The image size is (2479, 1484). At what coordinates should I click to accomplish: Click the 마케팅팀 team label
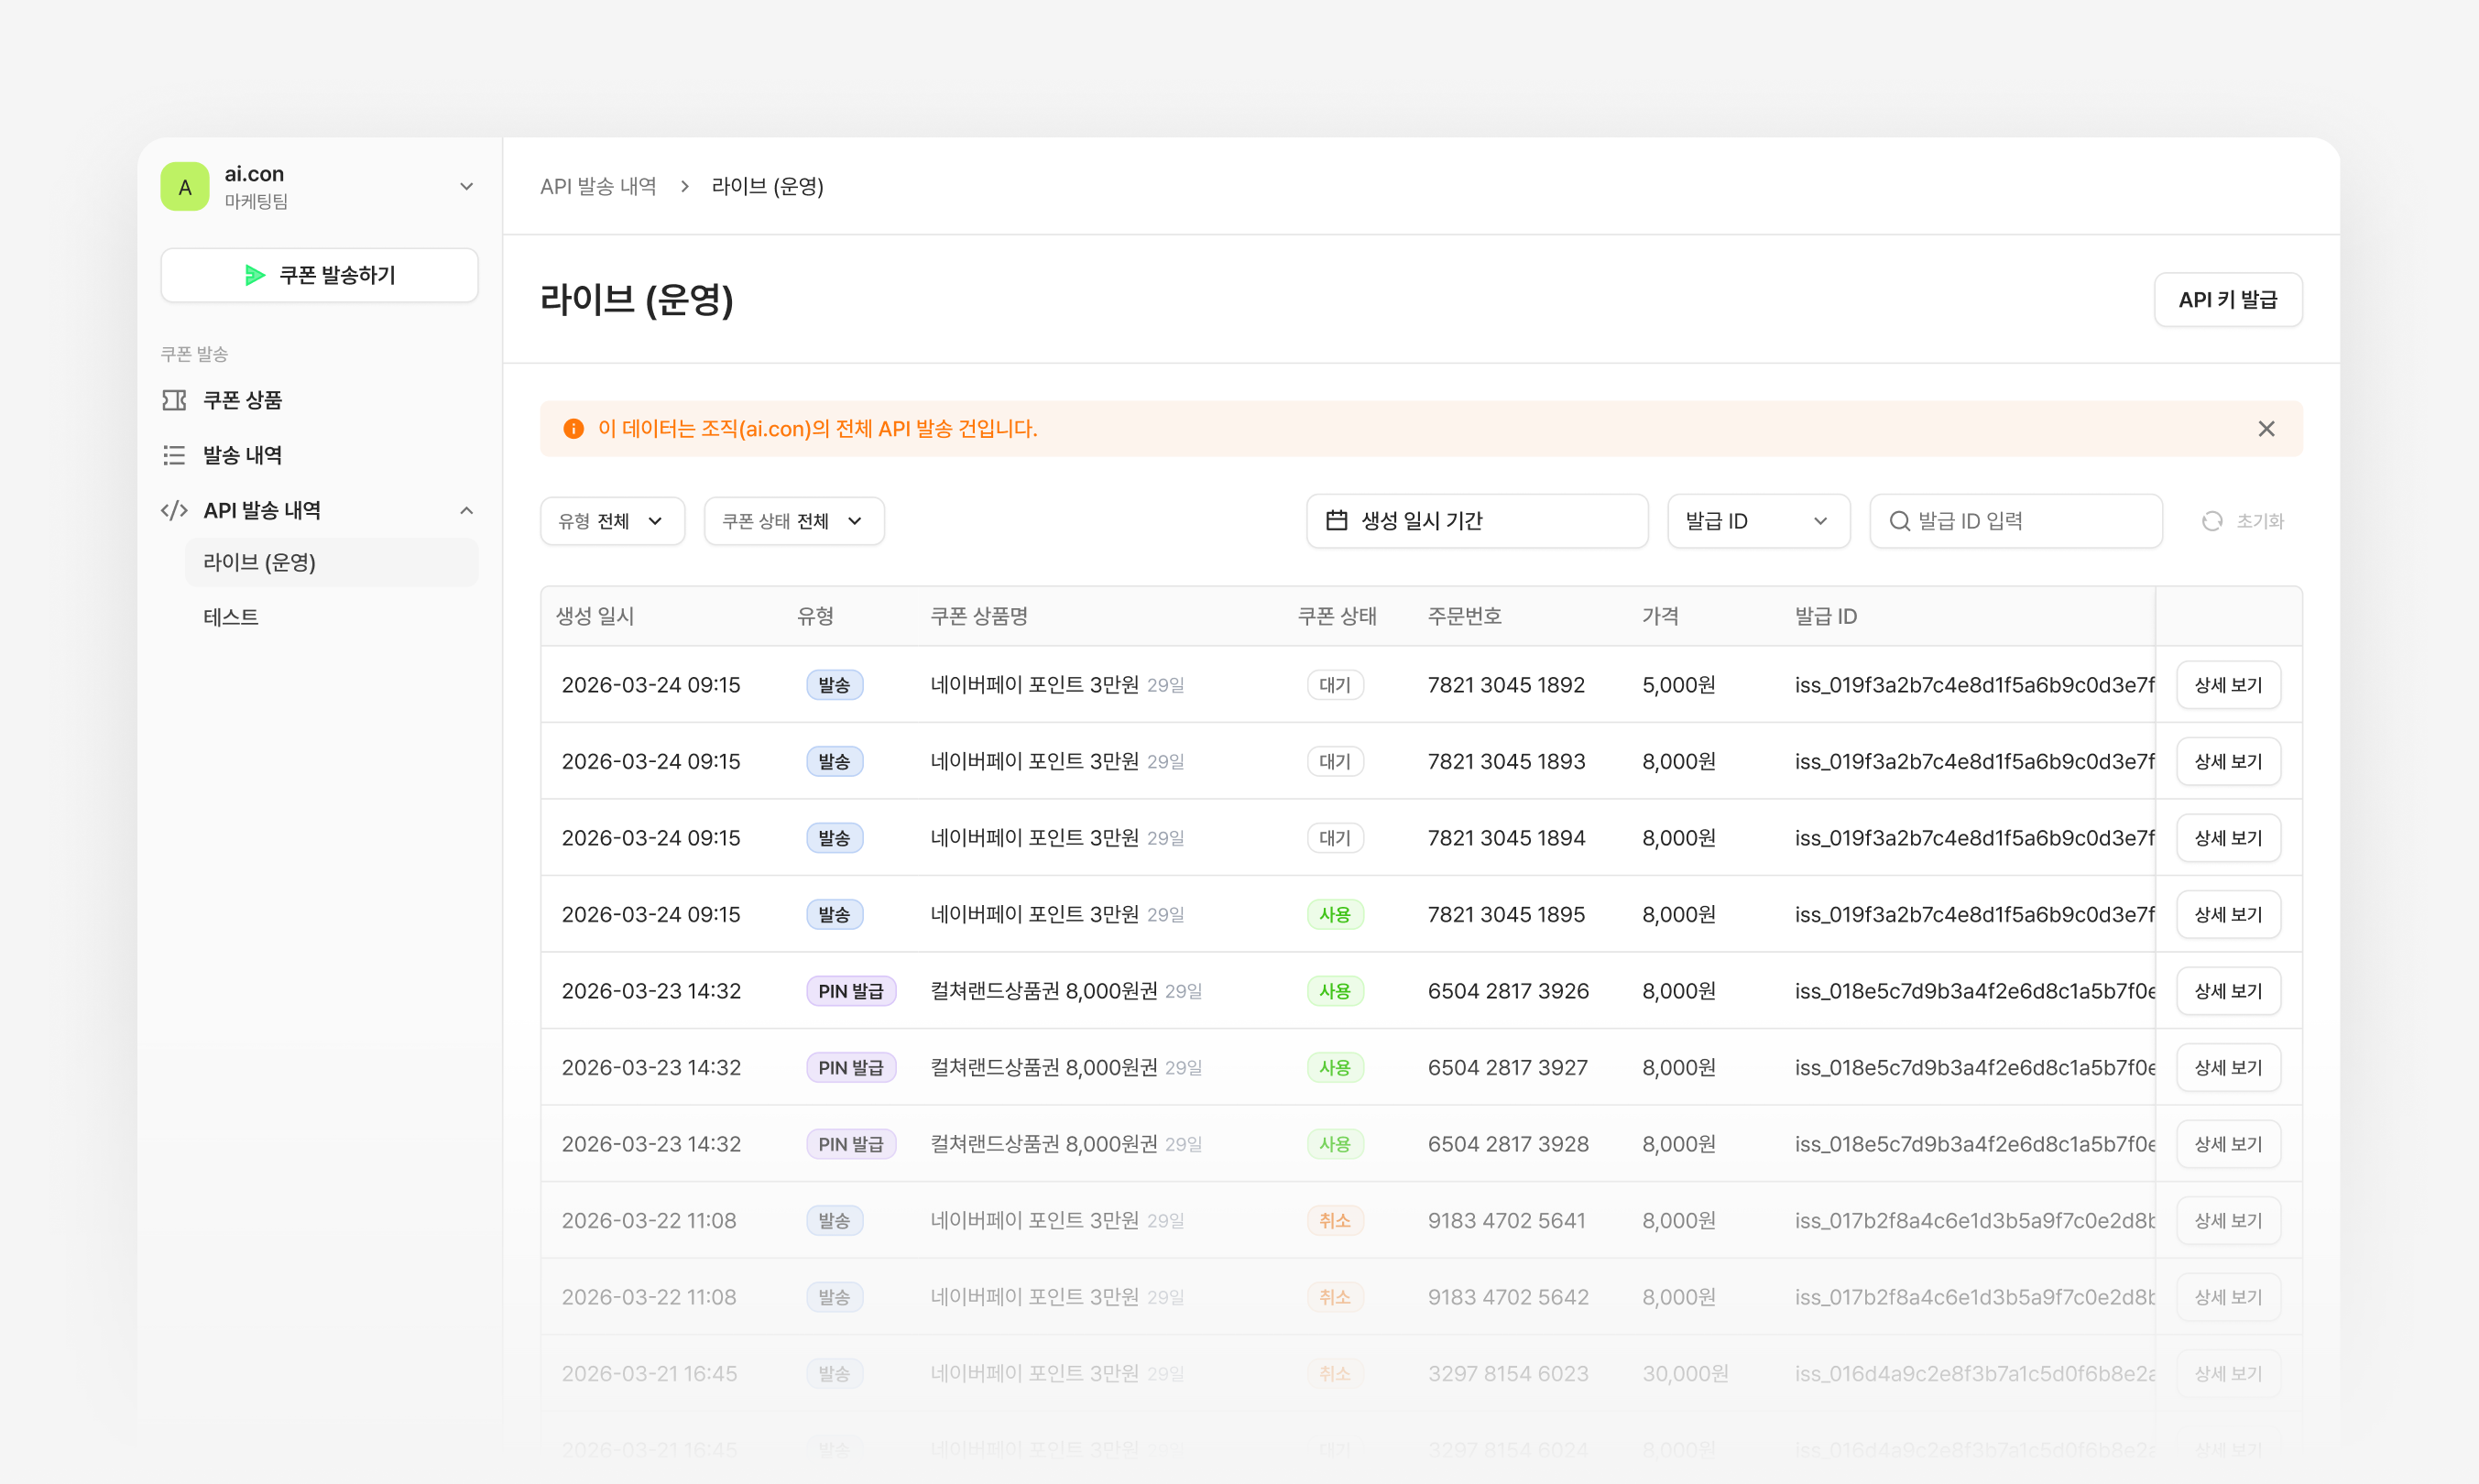(x=256, y=201)
